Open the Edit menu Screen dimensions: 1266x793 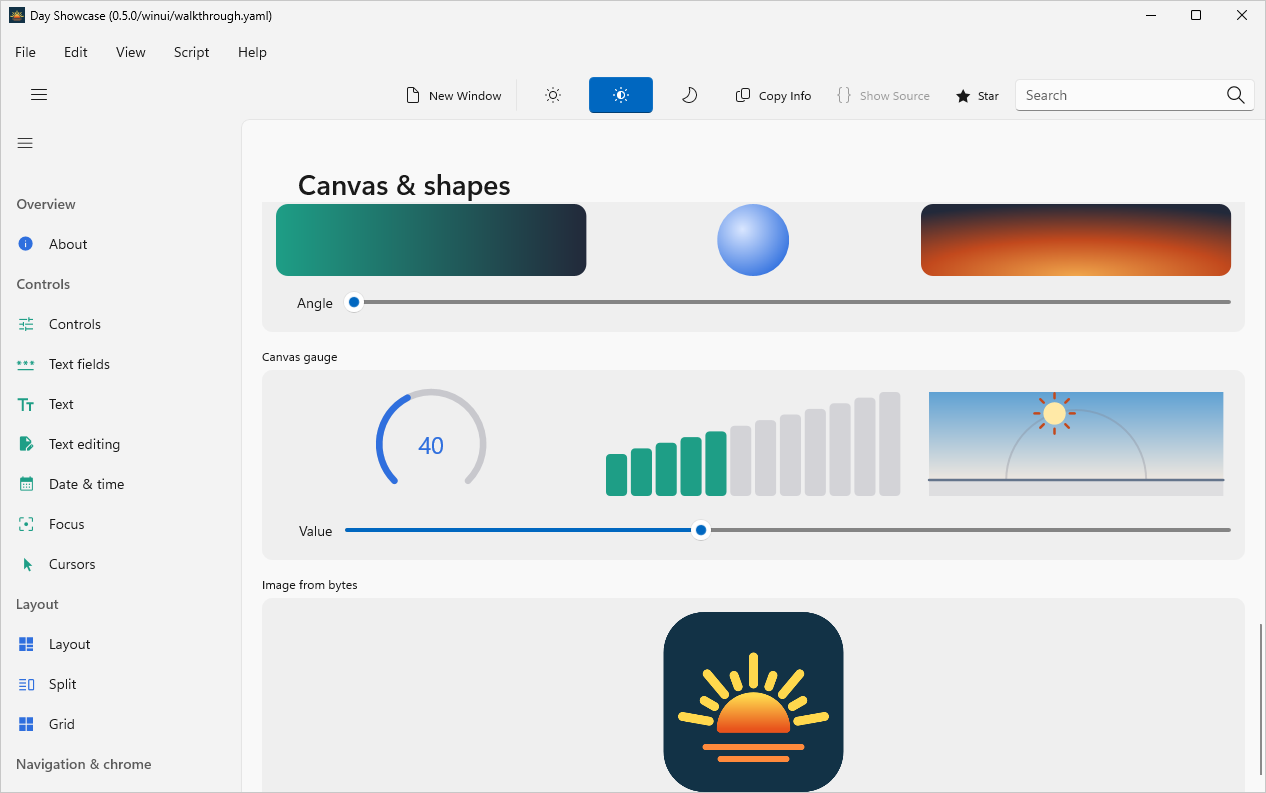tap(76, 52)
